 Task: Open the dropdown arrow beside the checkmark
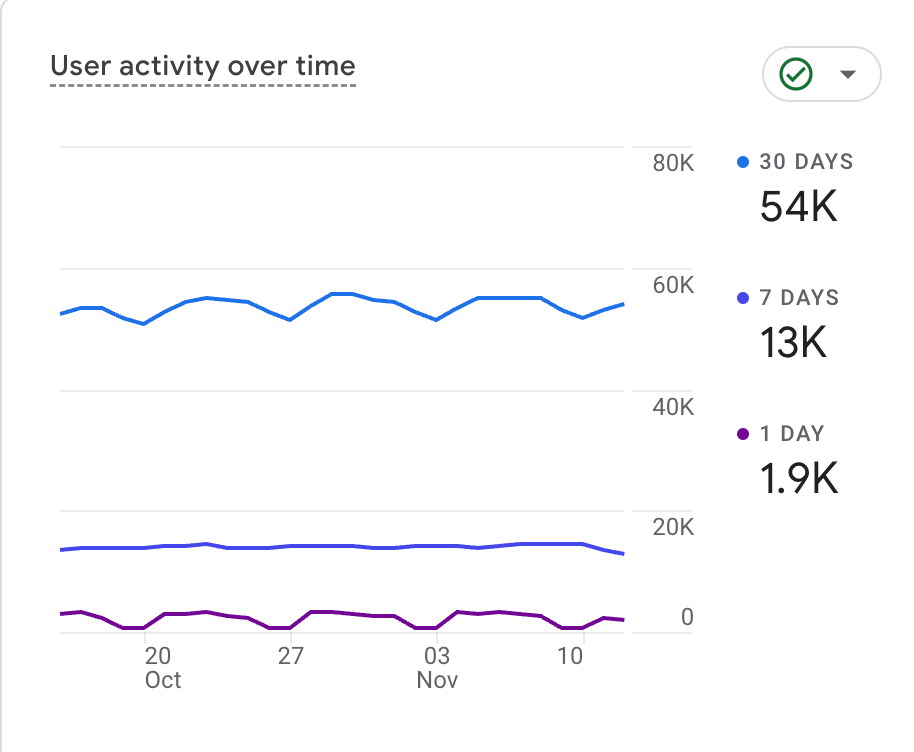[848, 74]
